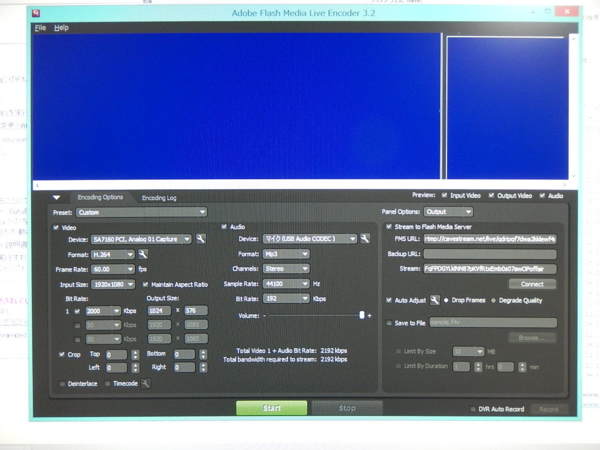The height and width of the screenshot is (450, 600).
Task: Click Crop Top stepper arrows
Action: [x=135, y=355]
